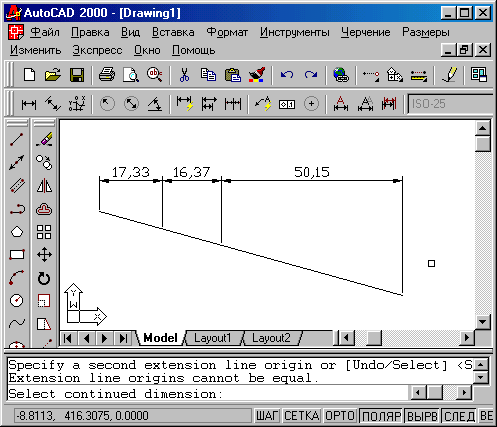The height and width of the screenshot is (427, 497).
Task: Select the Match Properties paintbrush icon
Action: coord(257,75)
